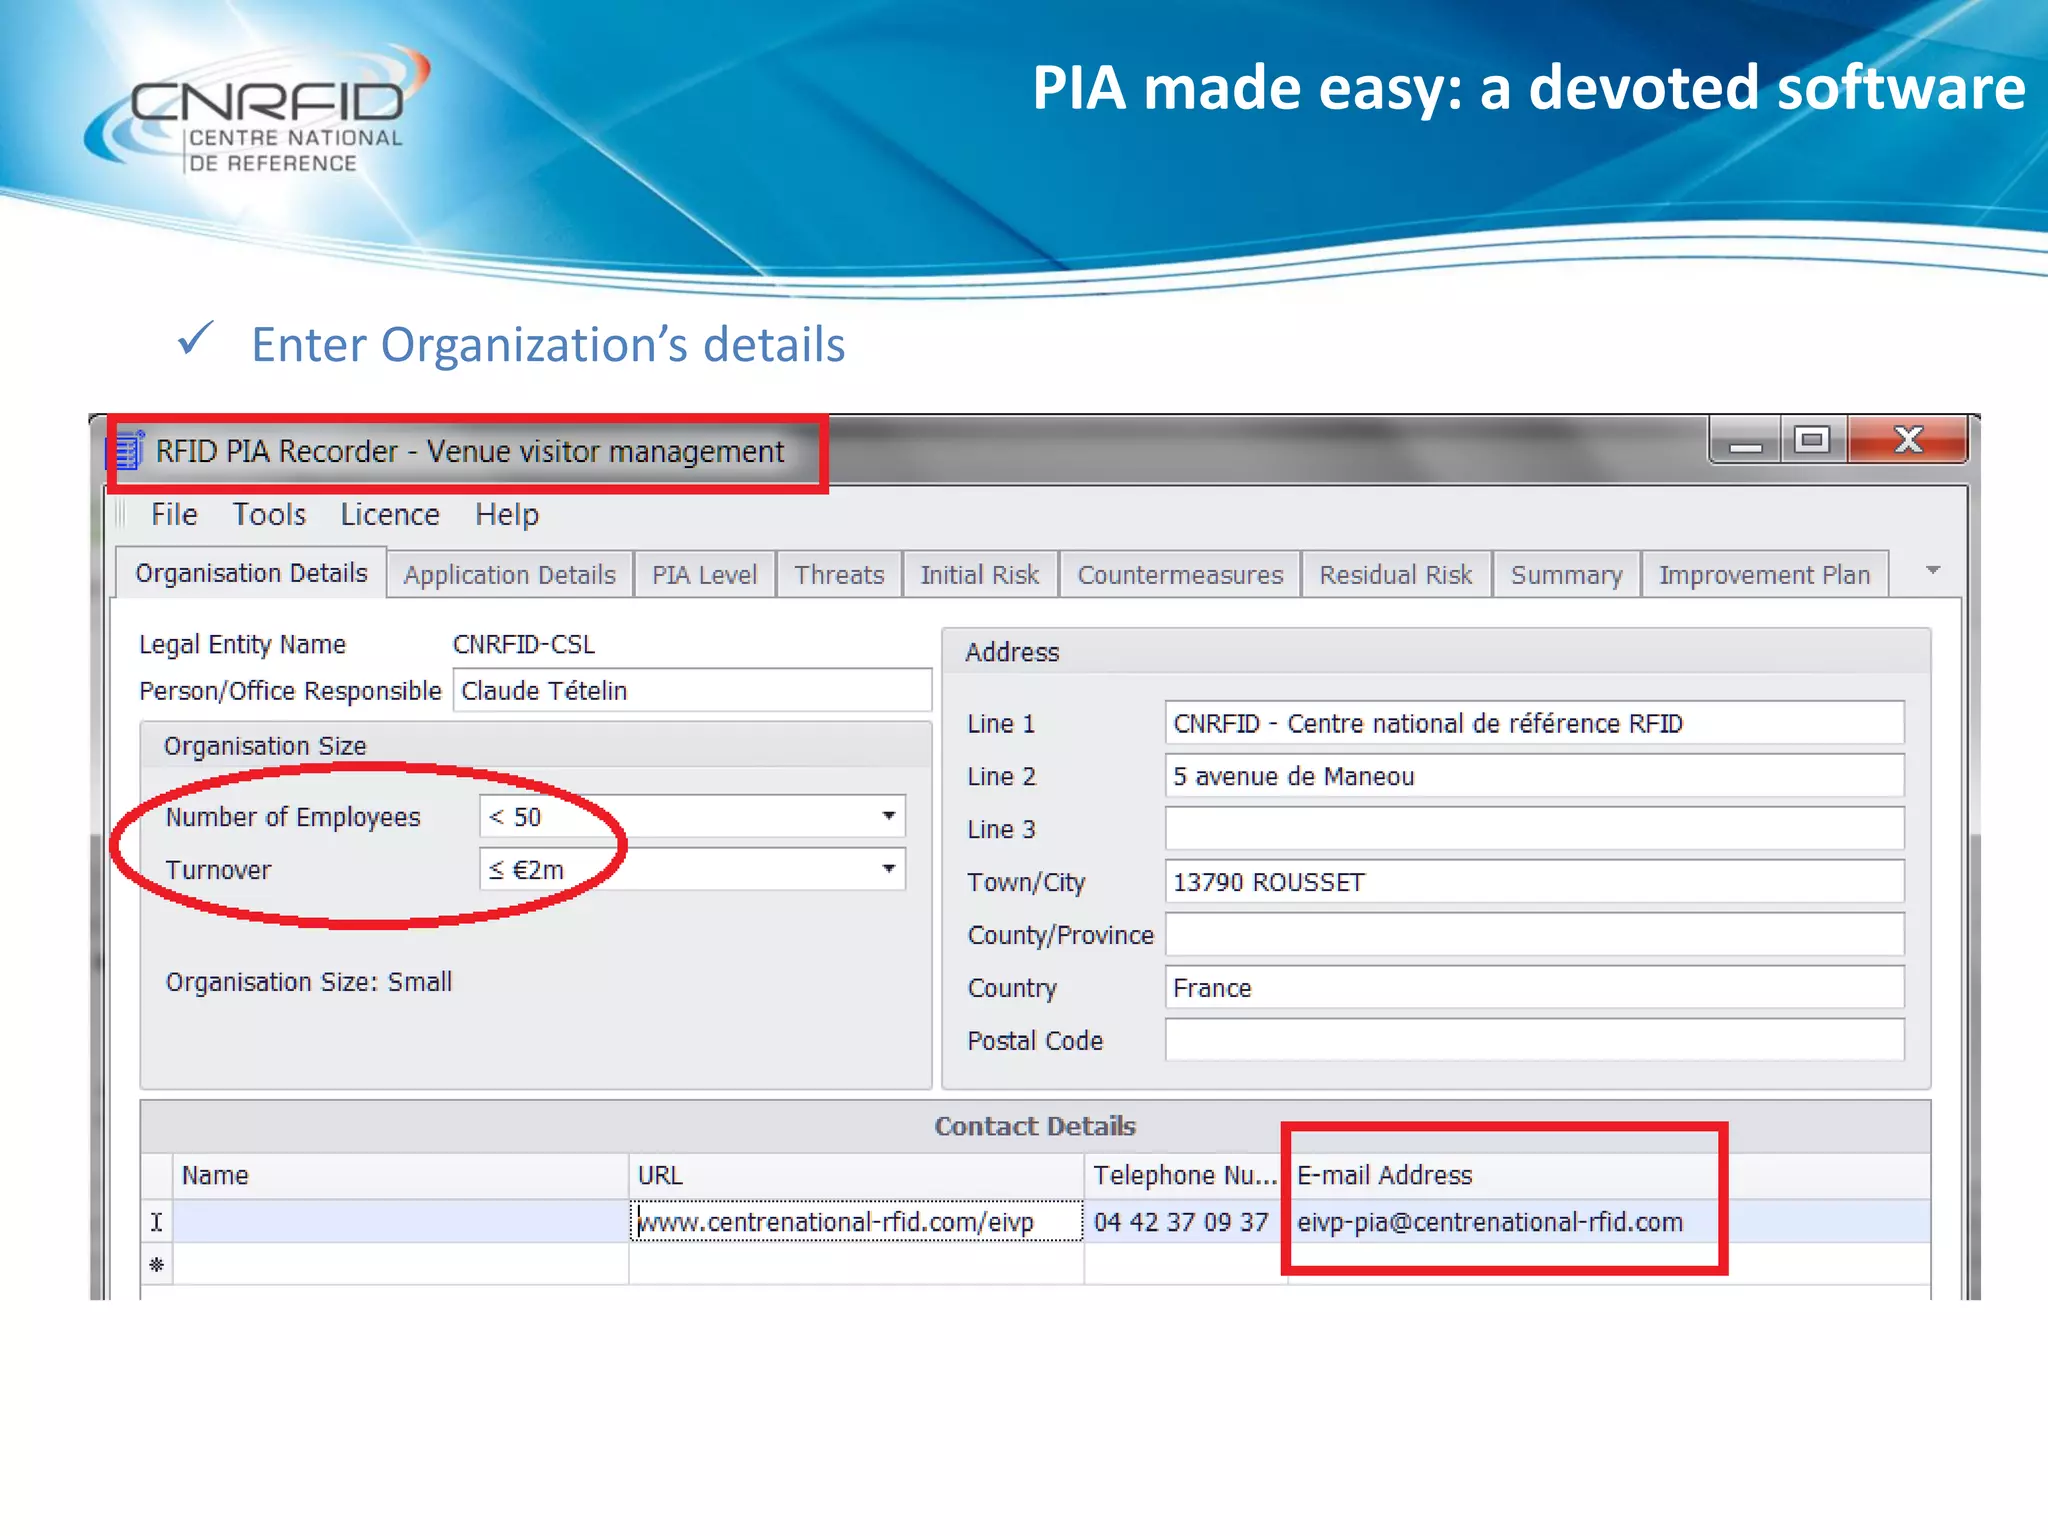Click the Legal Entity Name value CNRFID-CSL
The width and height of the screenshot is (2048, 1536).
[524, 644]
